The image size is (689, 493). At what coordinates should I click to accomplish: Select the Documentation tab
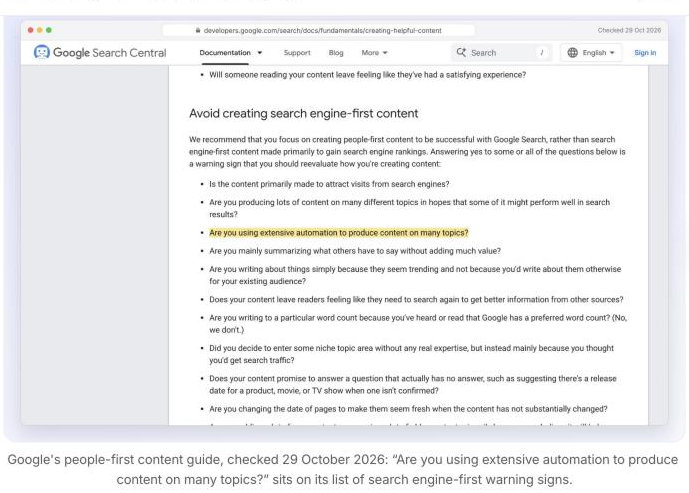[225, 53]
